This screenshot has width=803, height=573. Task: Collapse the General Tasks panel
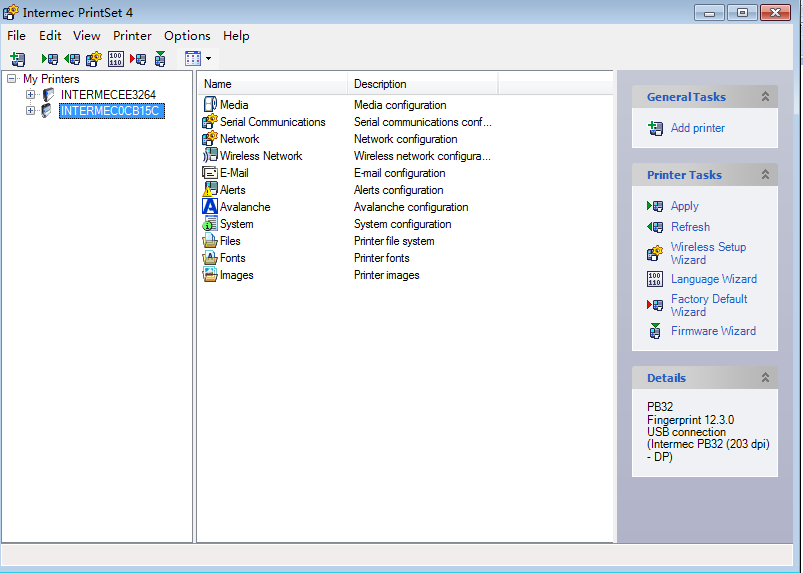[765, 96]
